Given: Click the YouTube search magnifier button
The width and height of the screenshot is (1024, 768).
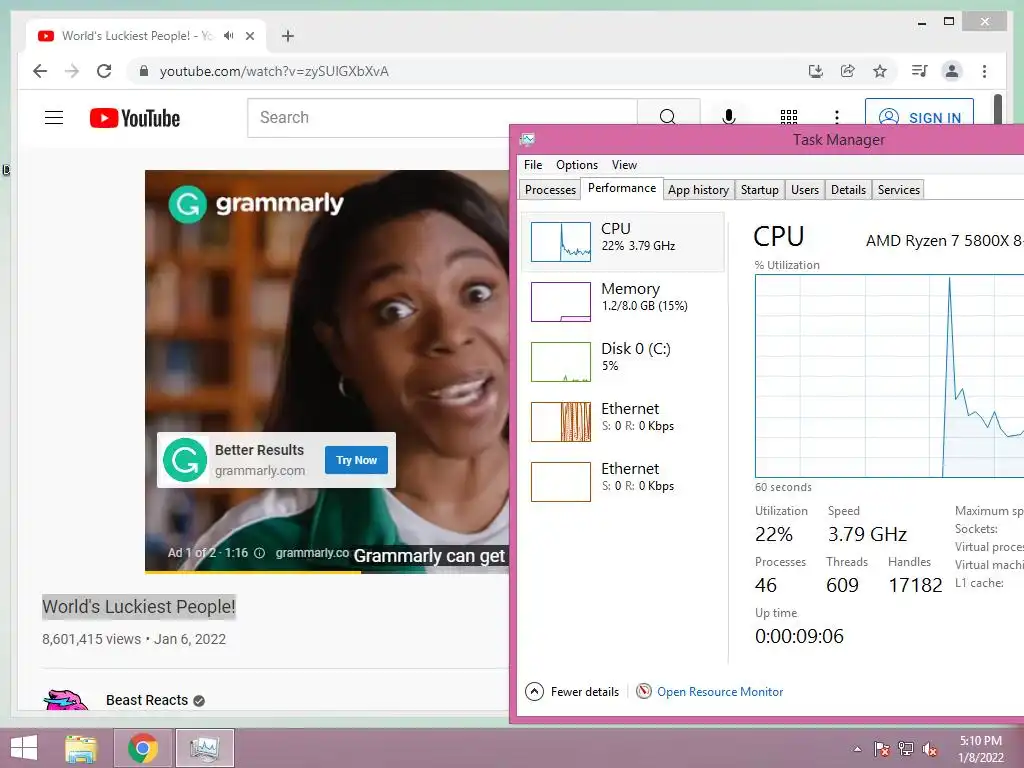Looking at the screenshot, I should (667, 118).
